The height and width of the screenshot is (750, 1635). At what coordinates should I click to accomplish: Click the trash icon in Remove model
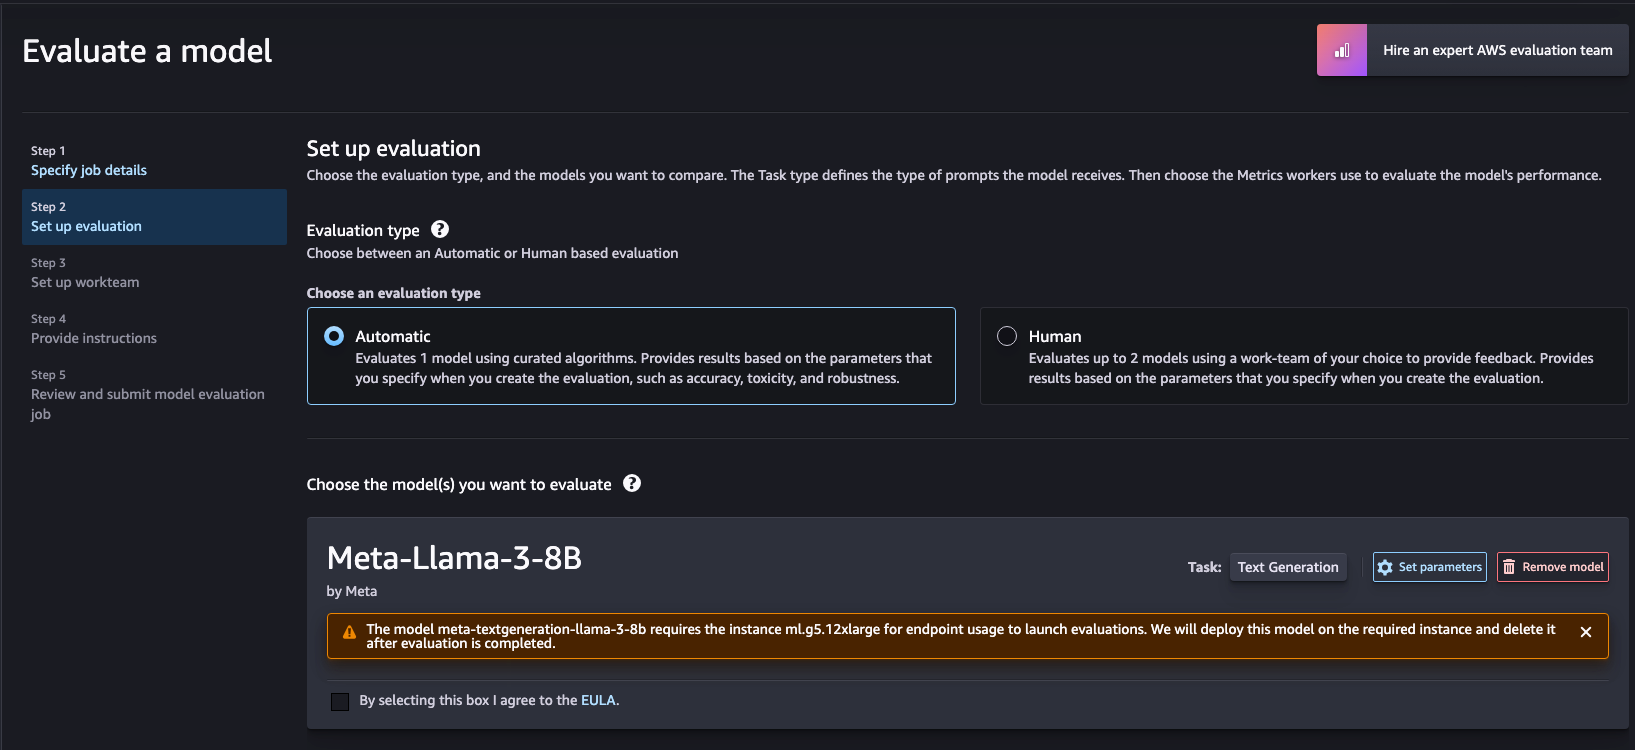pyautogui.click(x=1509, y=567)
